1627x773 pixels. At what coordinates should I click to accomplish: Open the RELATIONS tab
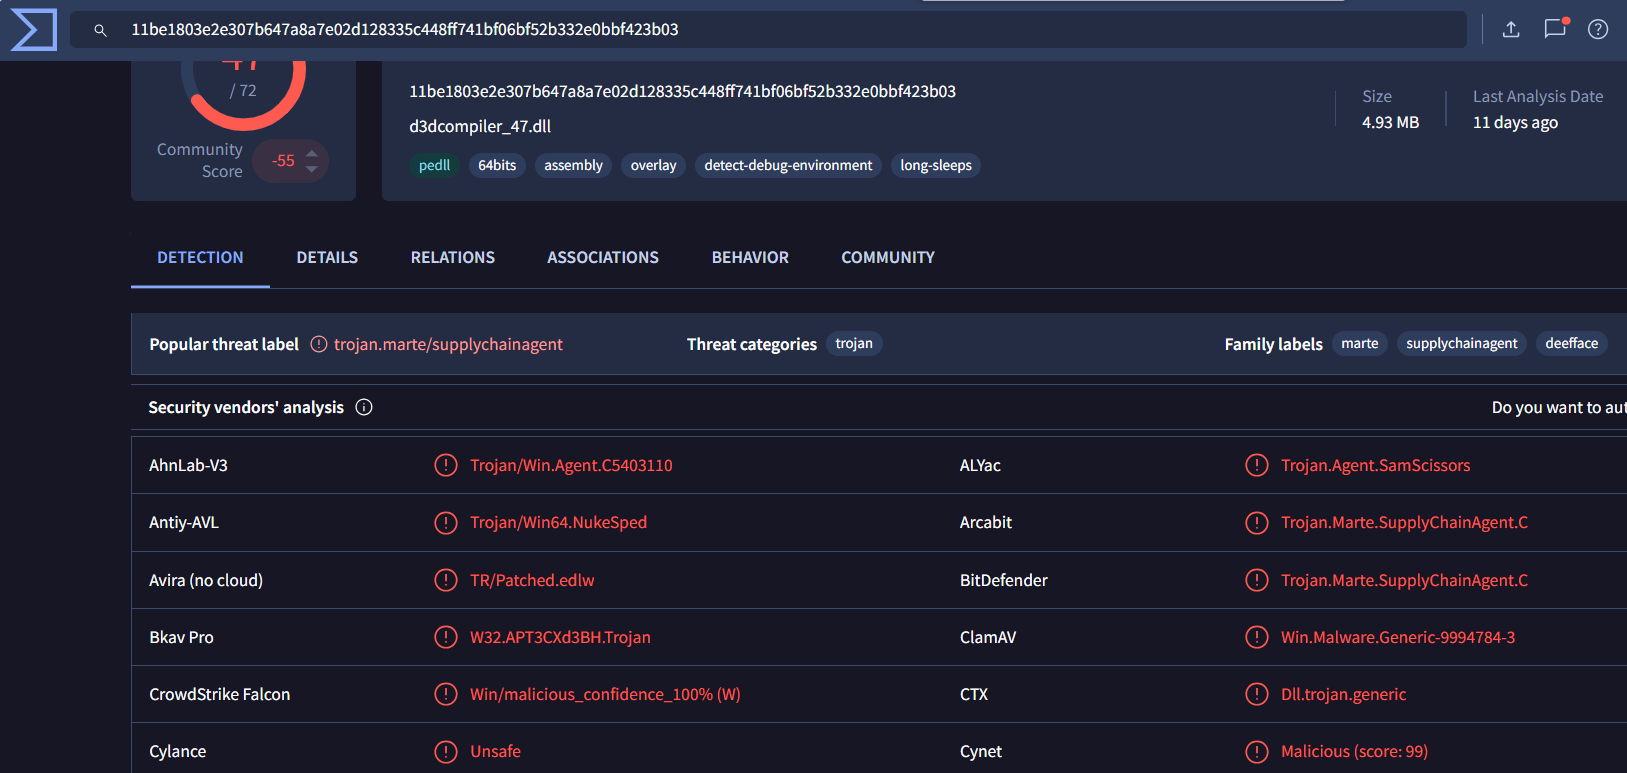pos(453,257)
